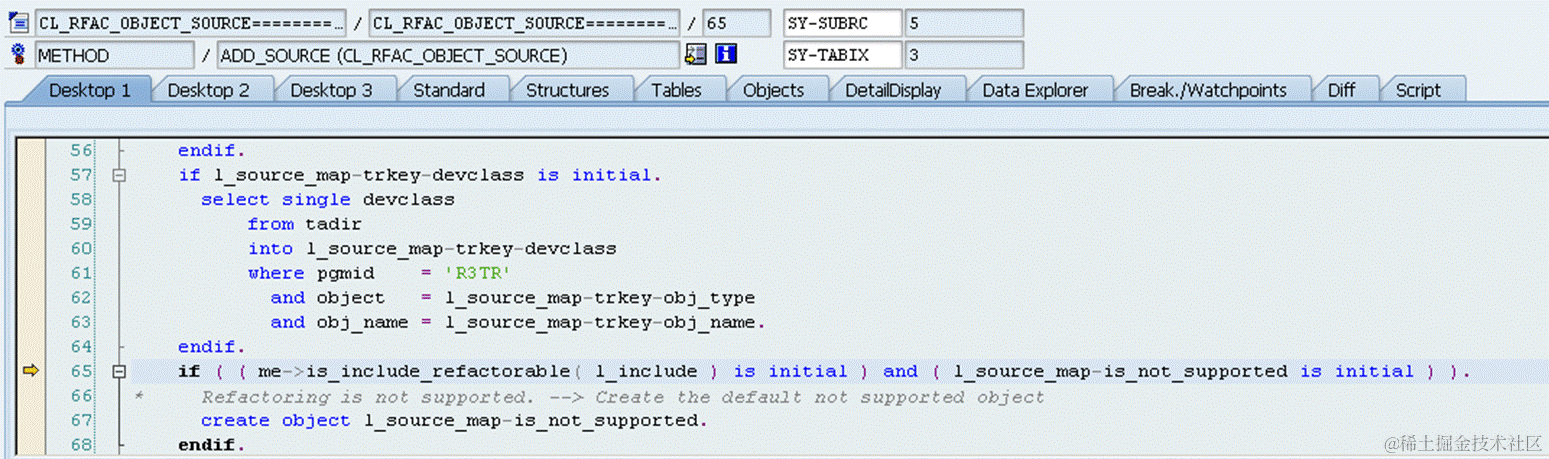
Task: Click the SY-SUBRC value field showing 5
Action: click(963, 23)
